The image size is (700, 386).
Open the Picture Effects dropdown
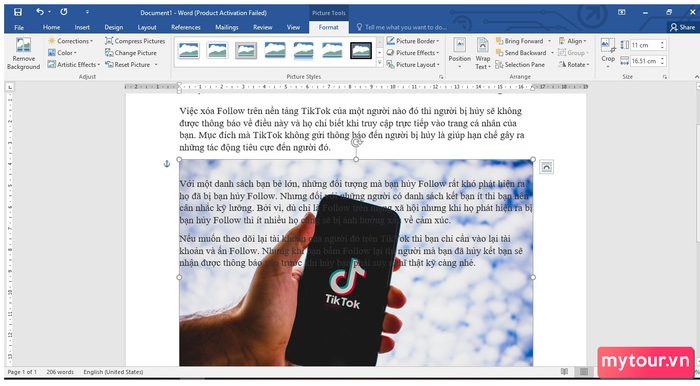412,53
